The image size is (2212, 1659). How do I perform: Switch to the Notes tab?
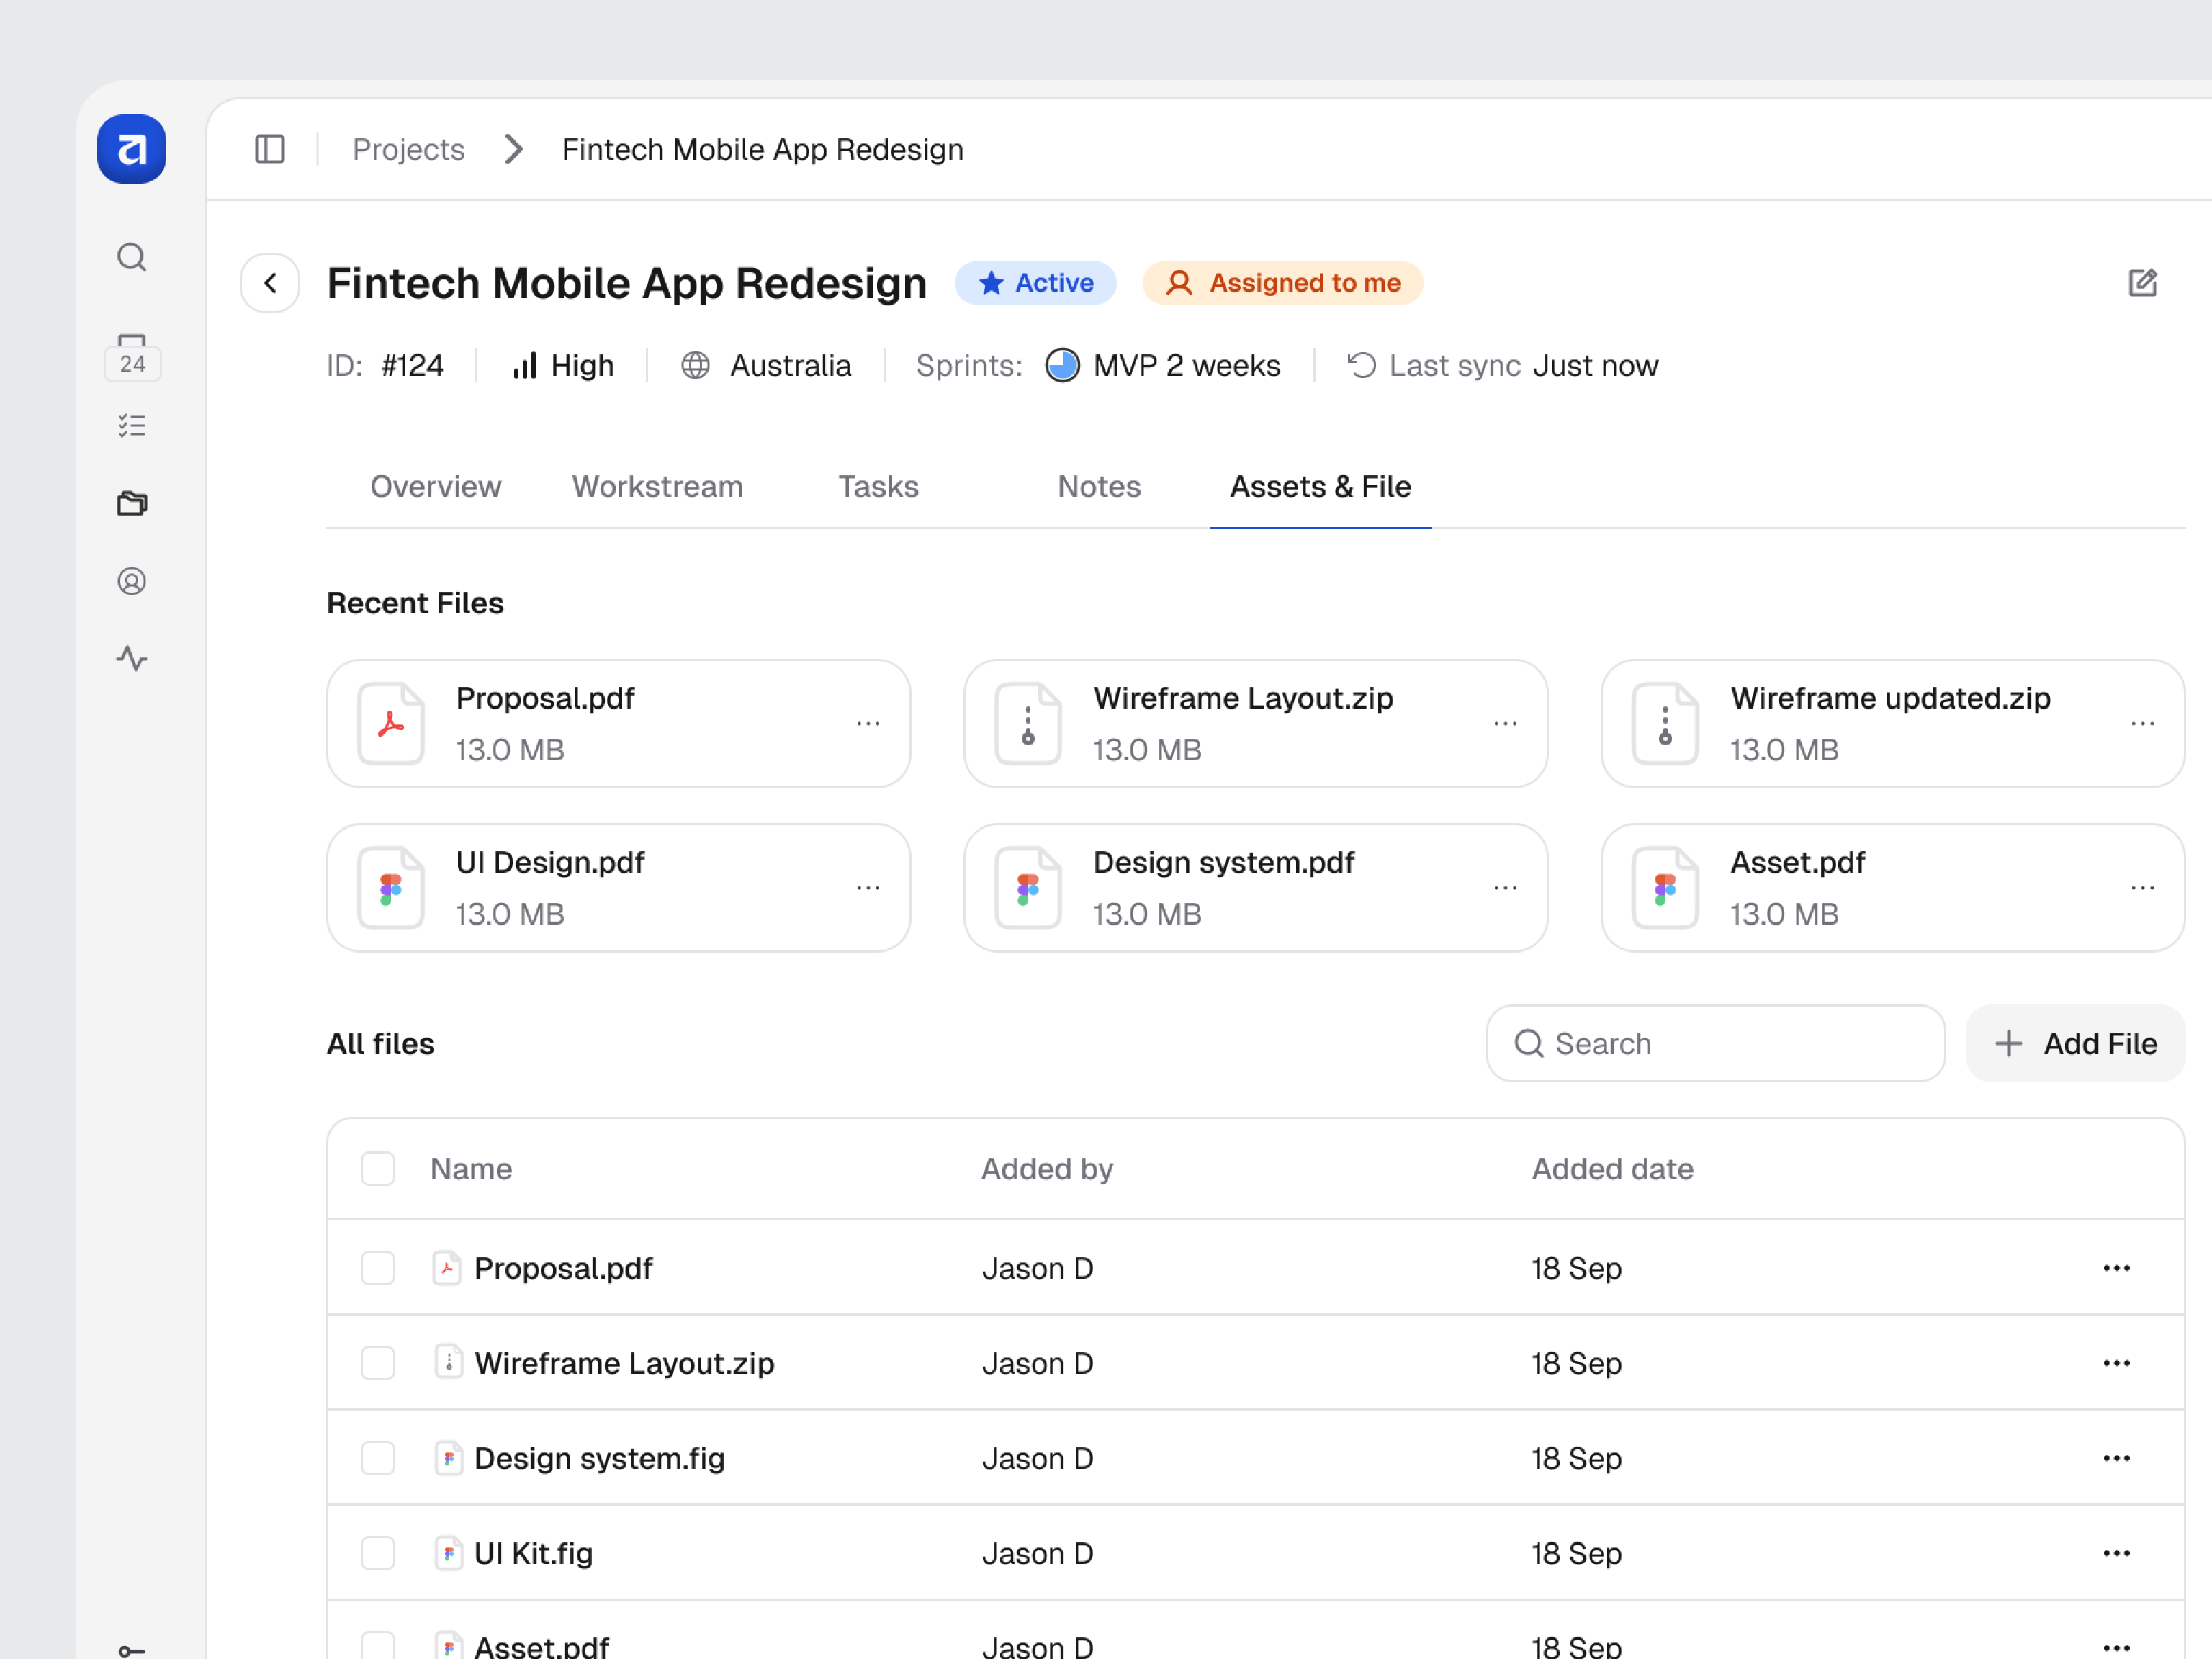point(1099,486)
